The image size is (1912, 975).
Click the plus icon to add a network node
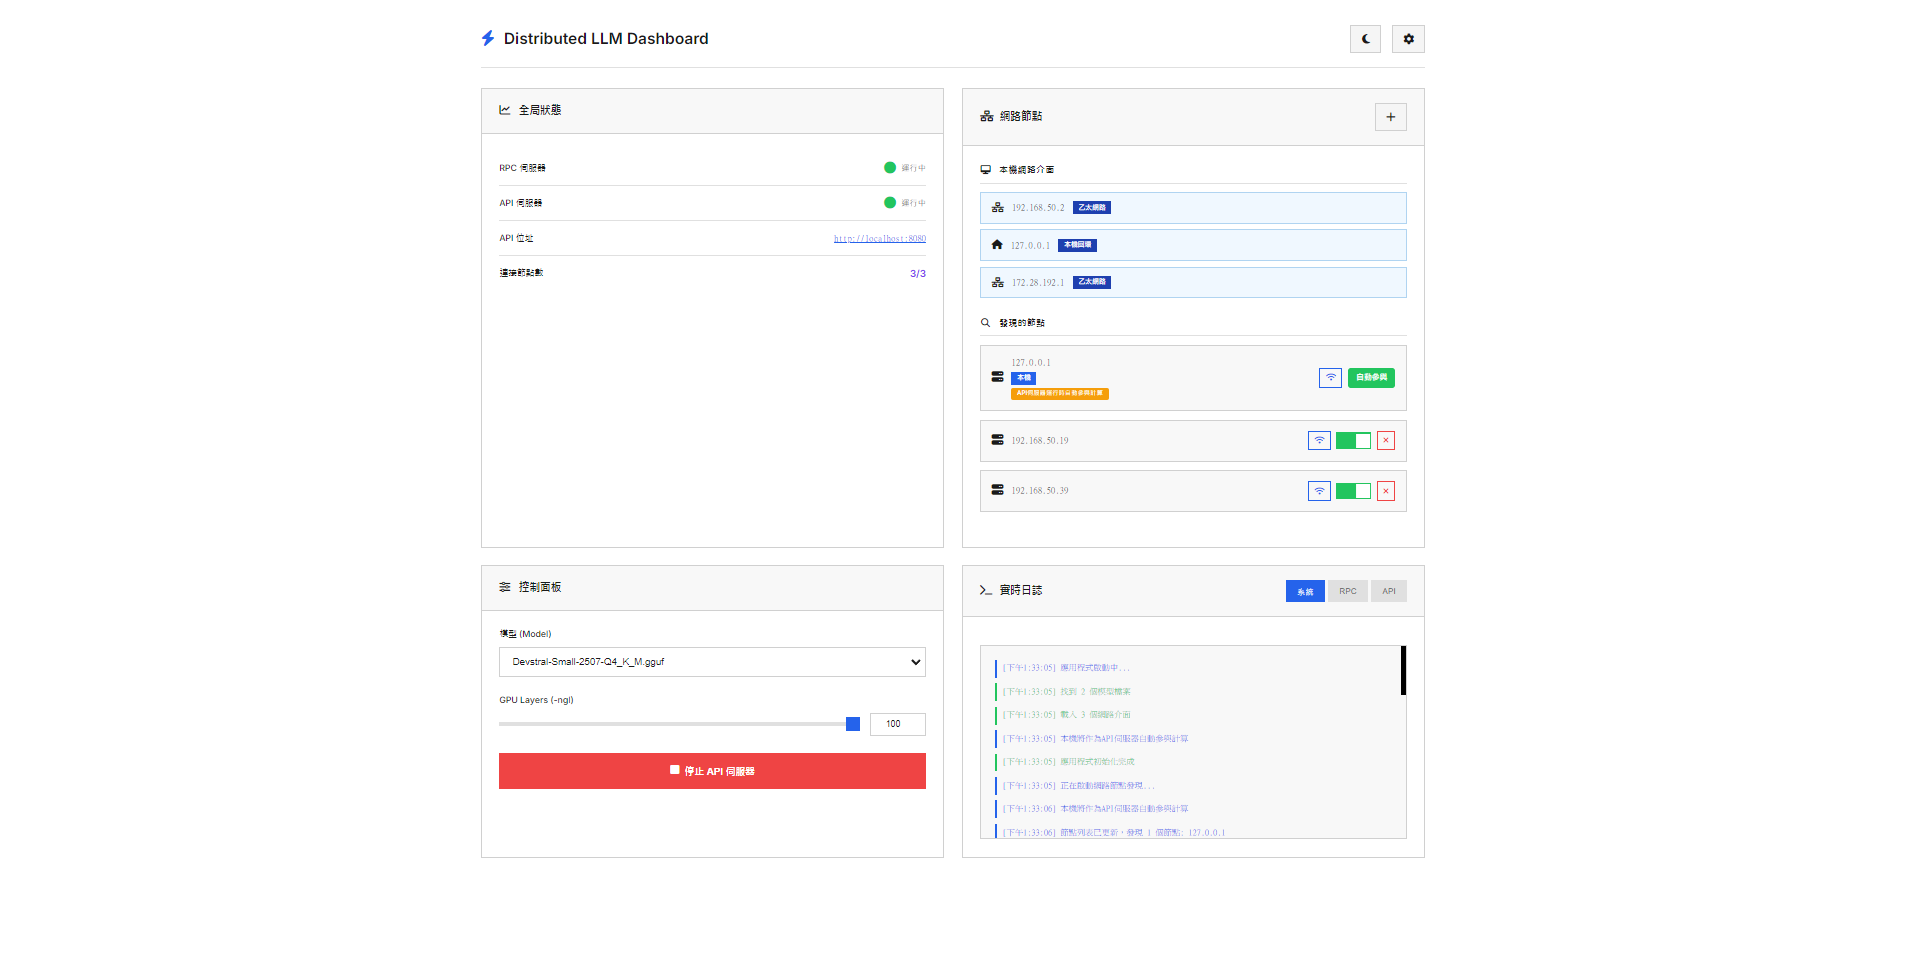(1390, 117)
